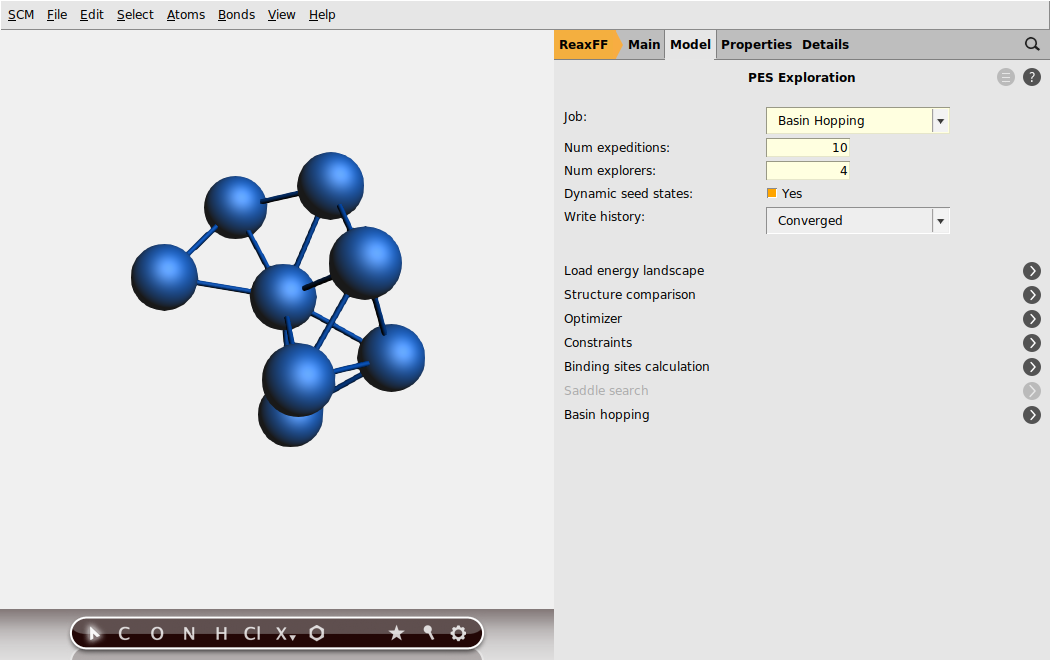Expand the Structure comparison section
This screenshot has width=1050, height=660.
(1032, 295)
